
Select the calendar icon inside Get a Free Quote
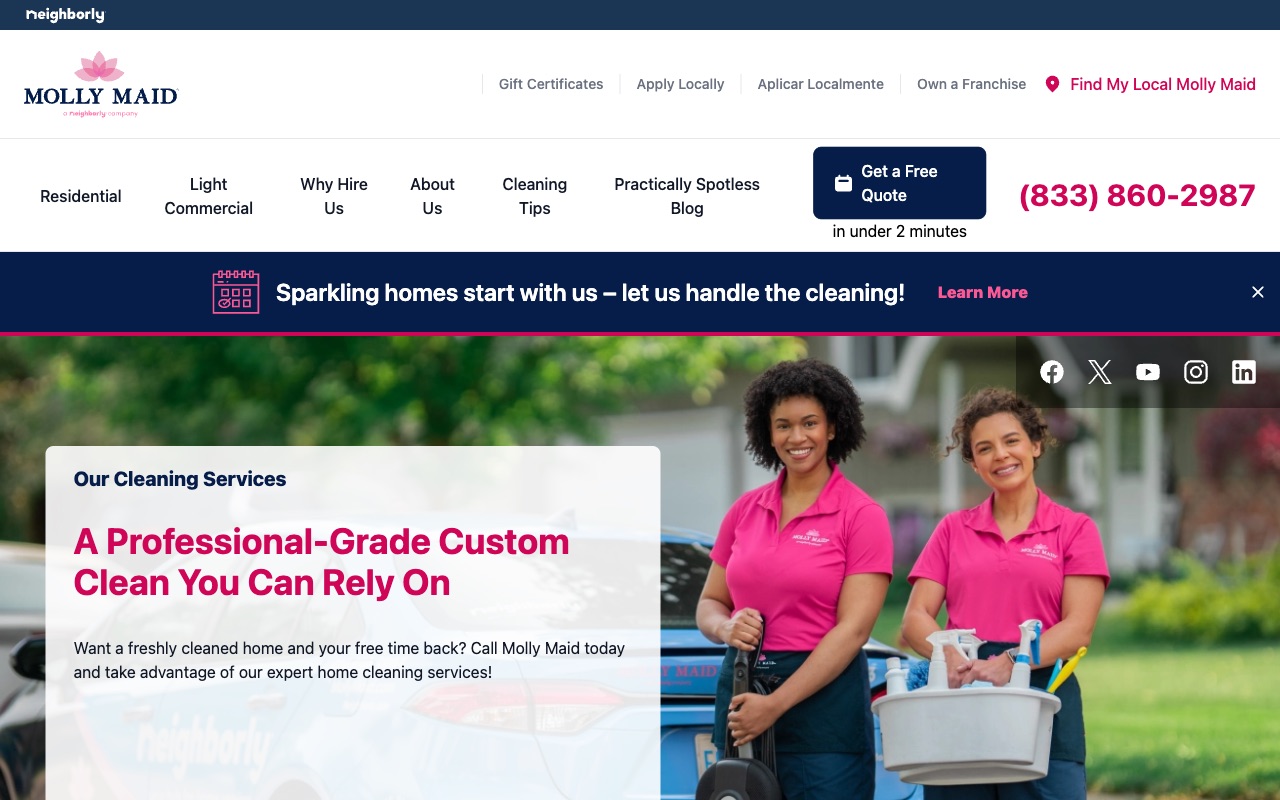(x=843, y=182)
